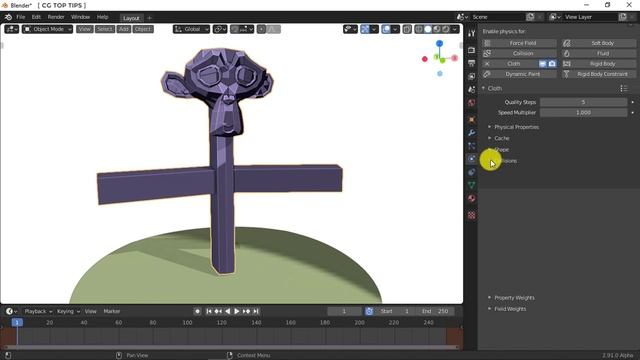This screenshot has width=640, height=360.
Task: Open the Window menu
Action: click(80, 17)
